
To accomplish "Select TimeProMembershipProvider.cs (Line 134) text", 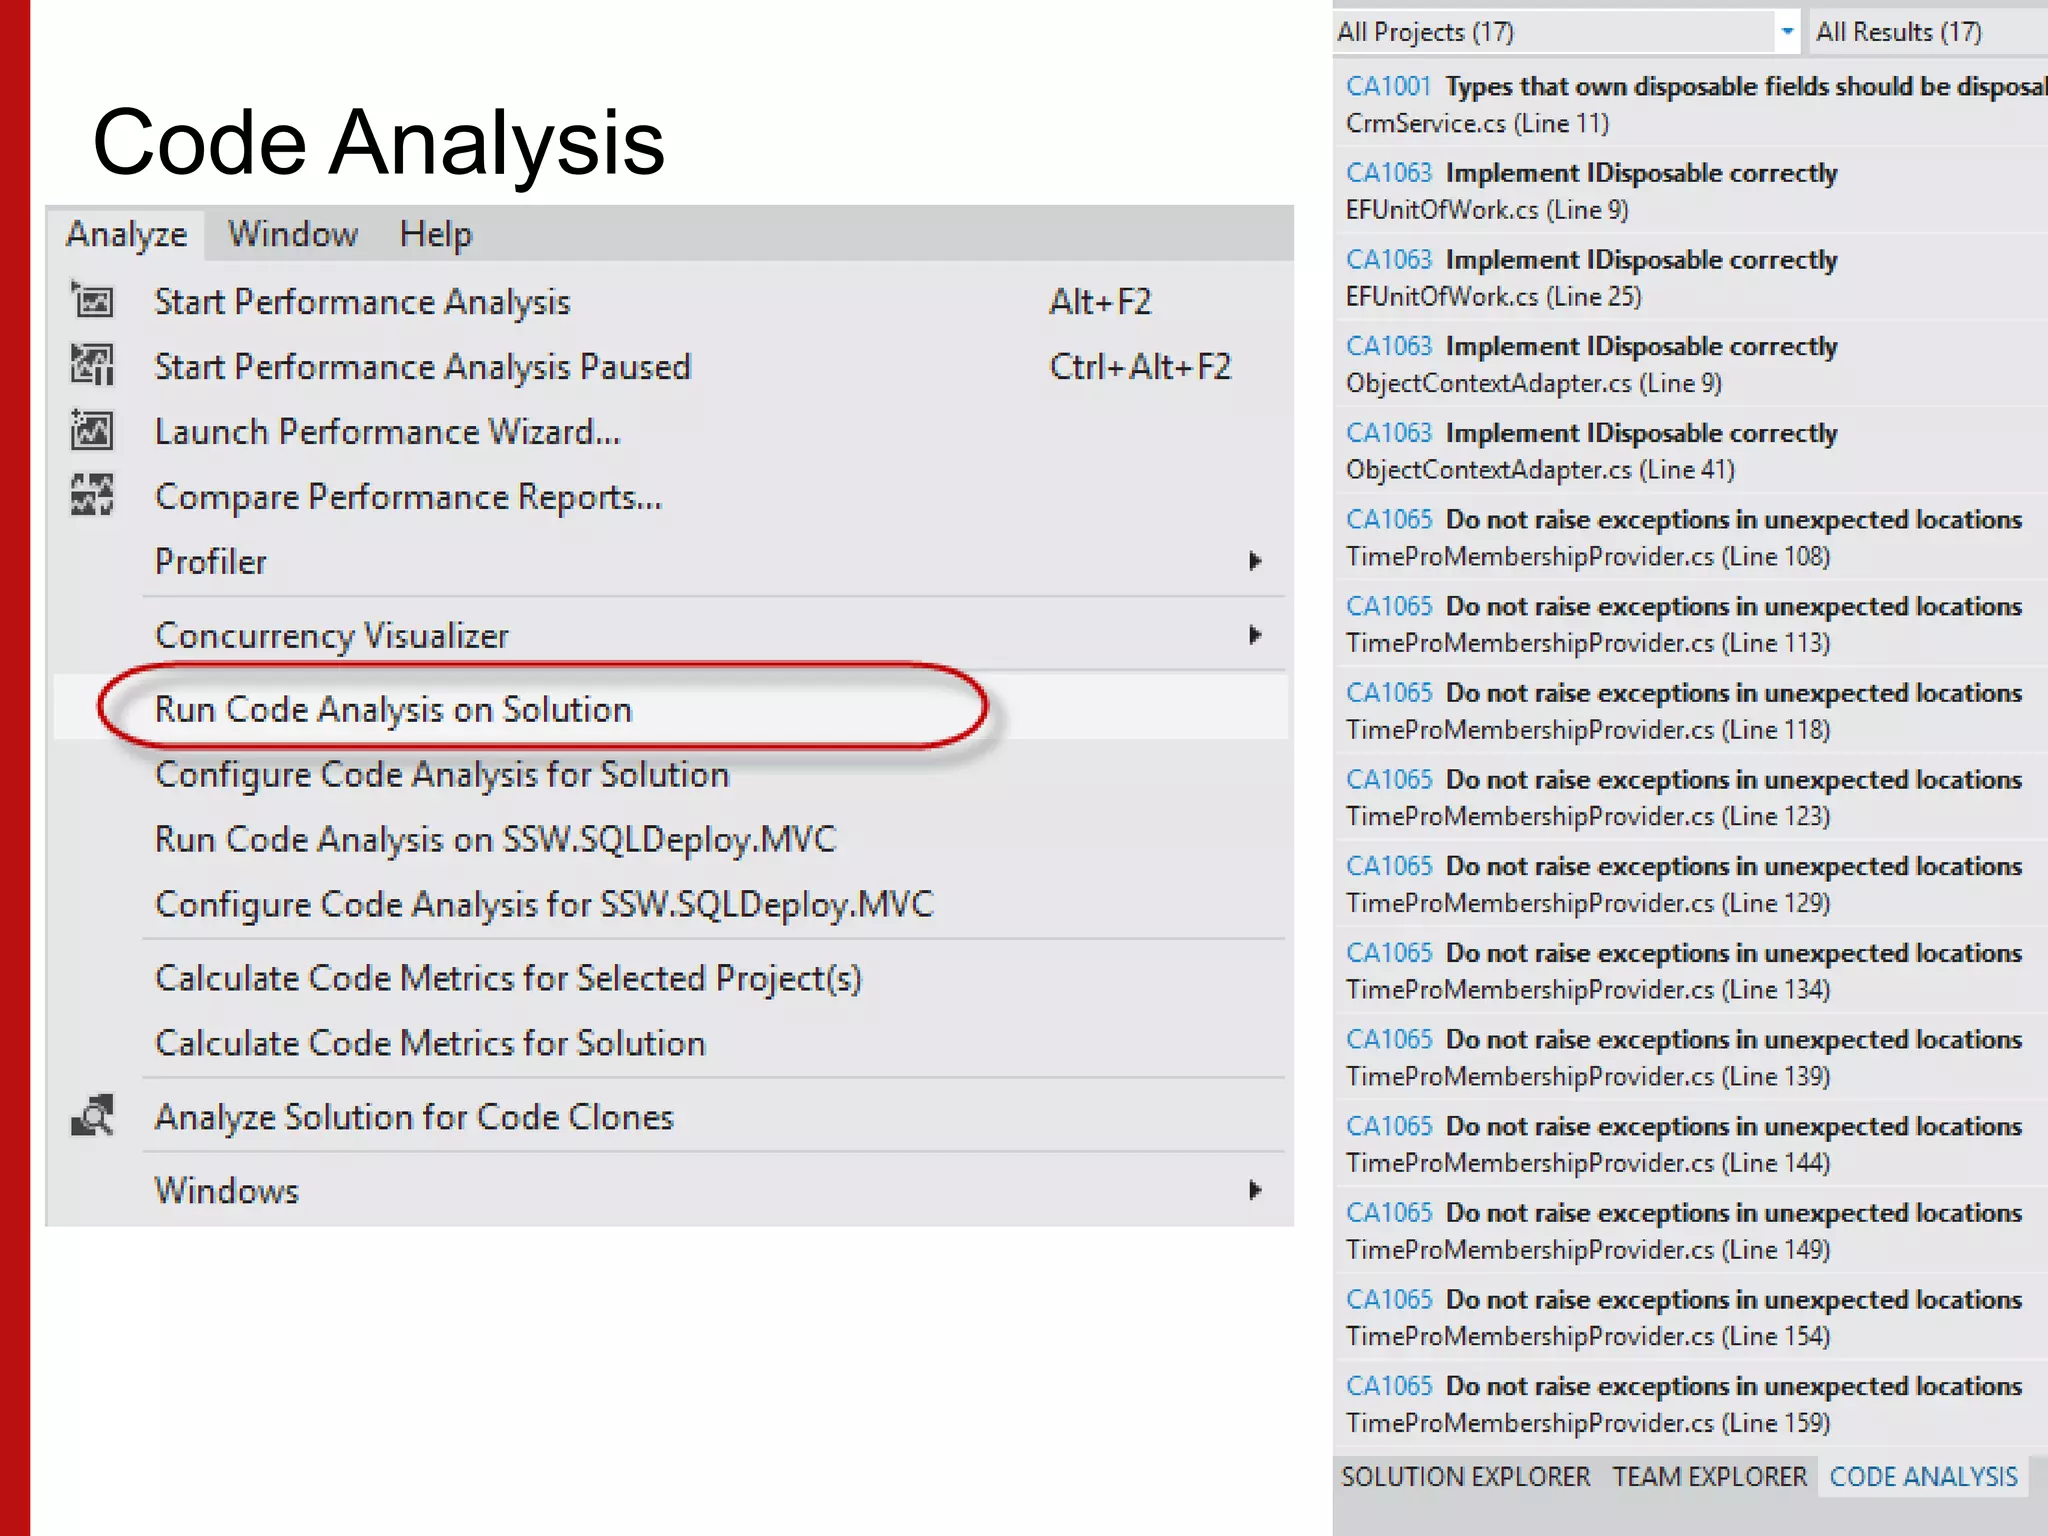I will [x=1588, y=989].
